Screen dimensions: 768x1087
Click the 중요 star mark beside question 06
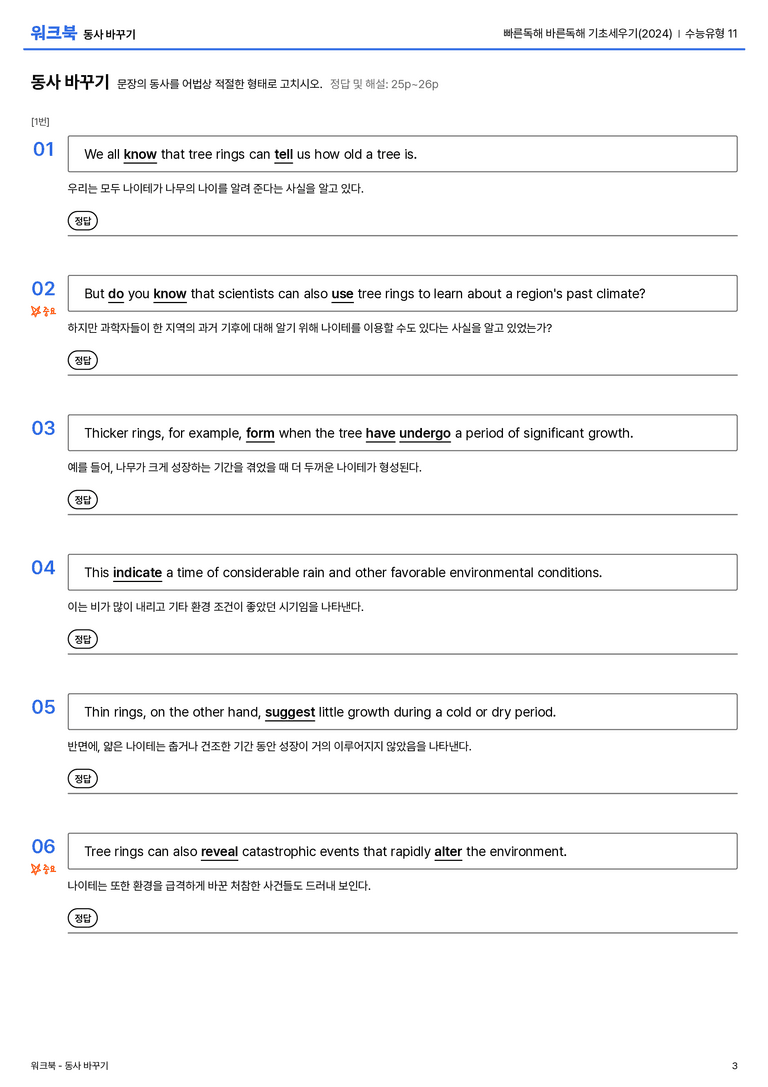(43, 869)
